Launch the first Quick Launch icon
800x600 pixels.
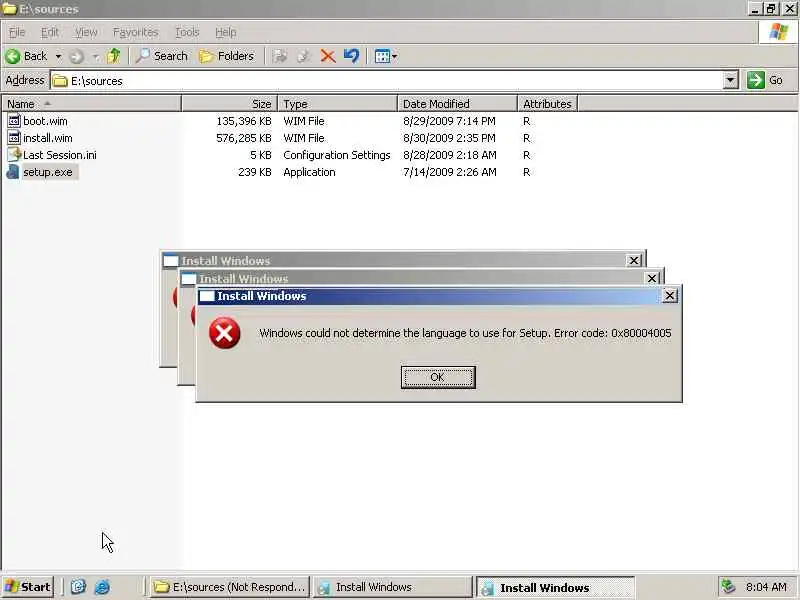tap(78, 587)
